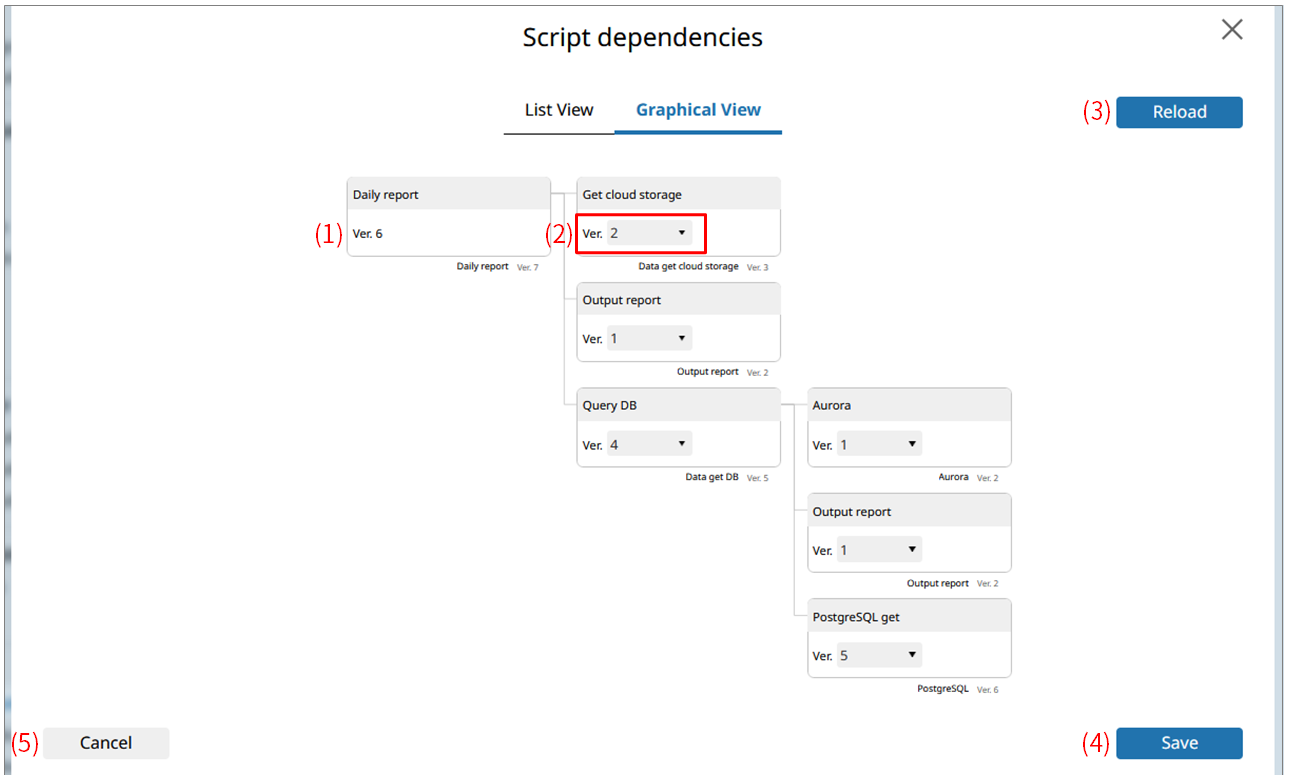Open version dropdown of Output report below Get cloud storage
The image size is (1289, 775).
(650, 339)
